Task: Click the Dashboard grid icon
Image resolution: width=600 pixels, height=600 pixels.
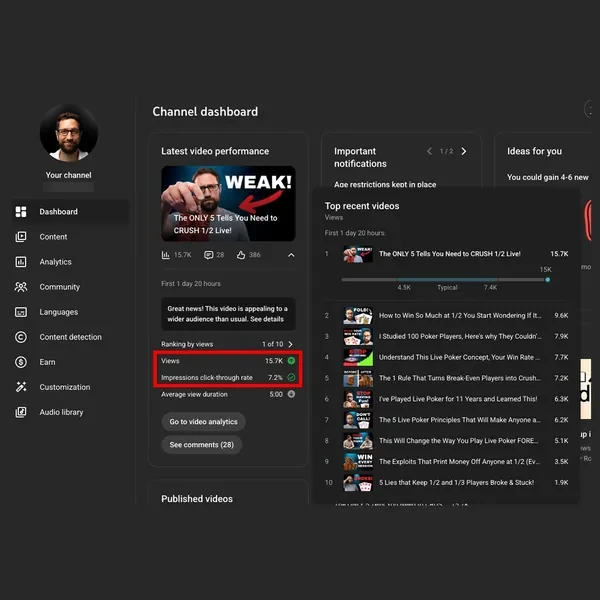Action: pyautogui.click(x=21, y=212)
